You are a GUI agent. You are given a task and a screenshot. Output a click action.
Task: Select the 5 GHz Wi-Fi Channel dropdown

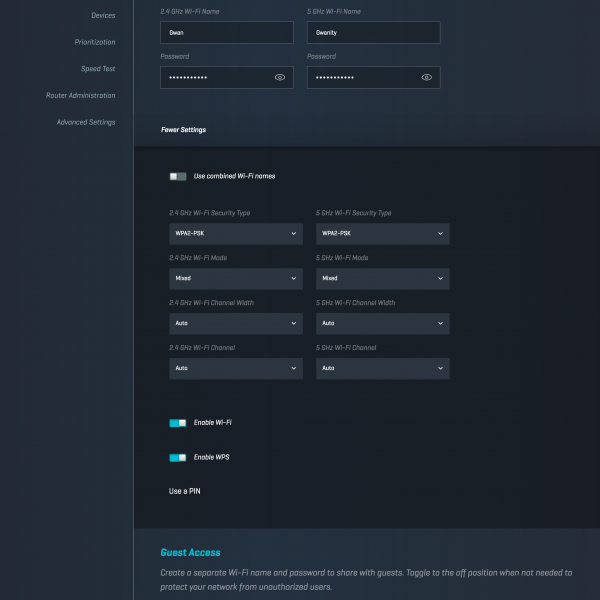click(382, 368)
